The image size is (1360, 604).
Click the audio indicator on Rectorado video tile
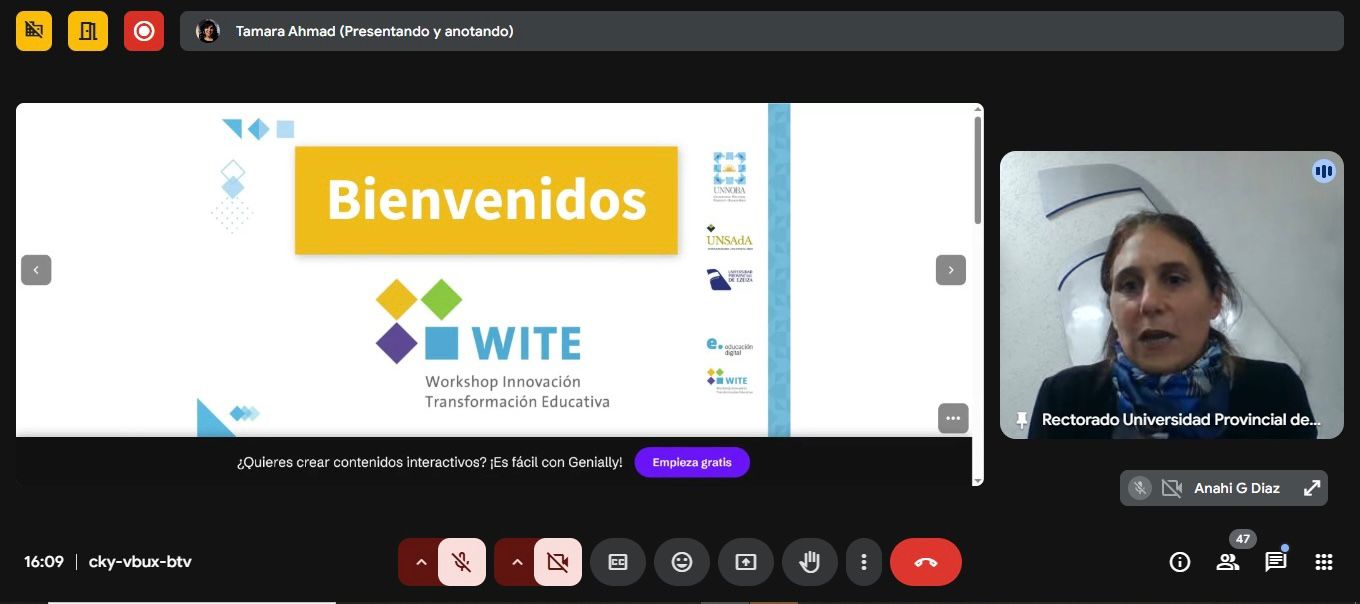tap(1324, 171)
